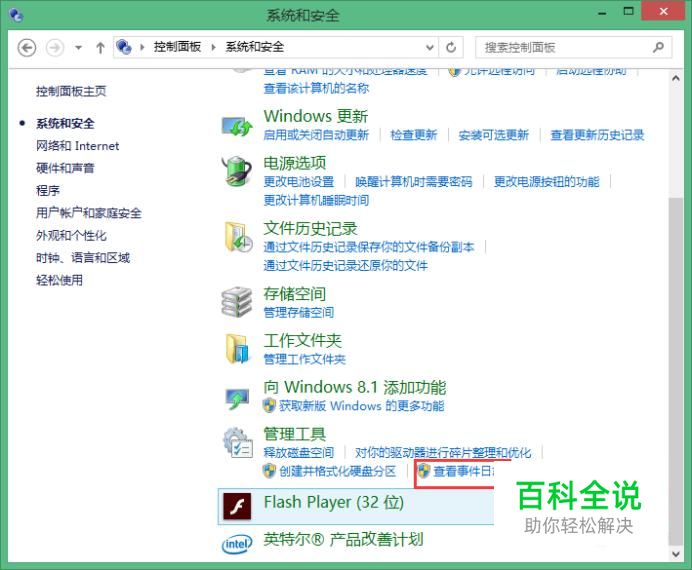Click 通过文件历史记录保存你的文件备份副本 link
This screenshot has width=692, height=570.
369,247
